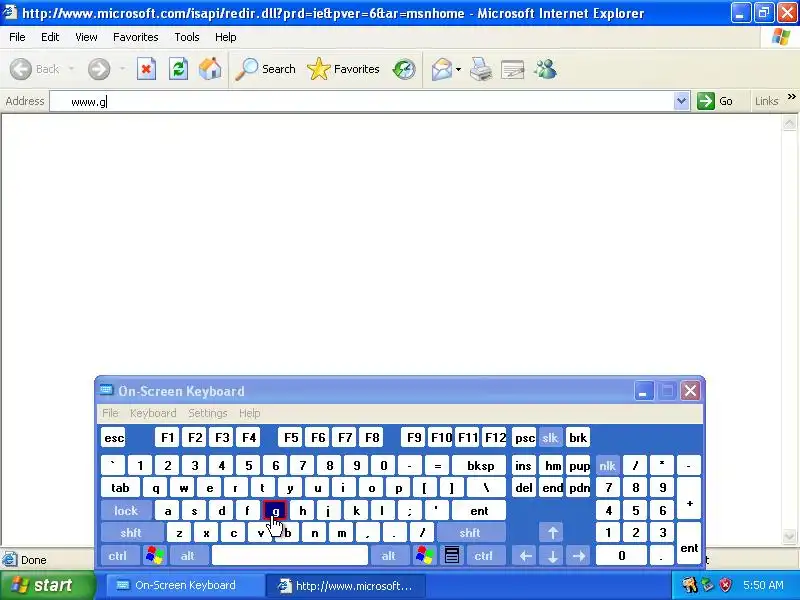Click the down arrow key on On-Screen Keyboard
This screenshot has width=800, height=600.
[552, 556]
